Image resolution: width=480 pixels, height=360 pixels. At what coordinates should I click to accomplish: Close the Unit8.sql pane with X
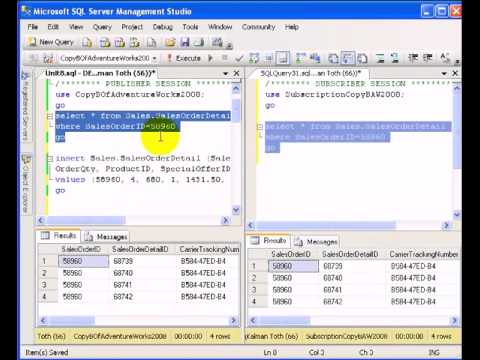236,73
